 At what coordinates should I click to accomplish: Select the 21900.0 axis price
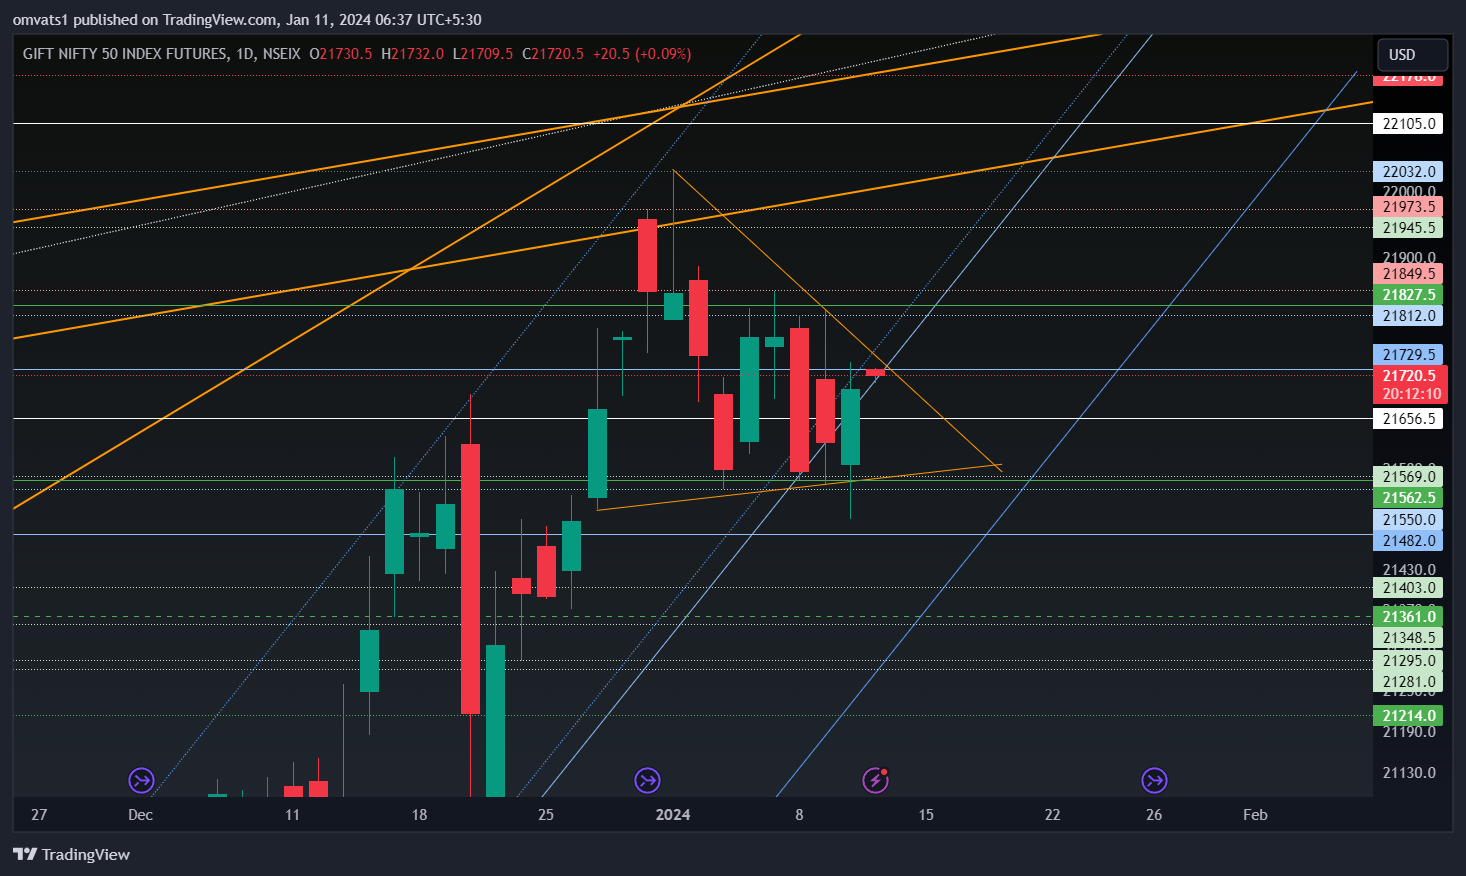coord(1409,257)
